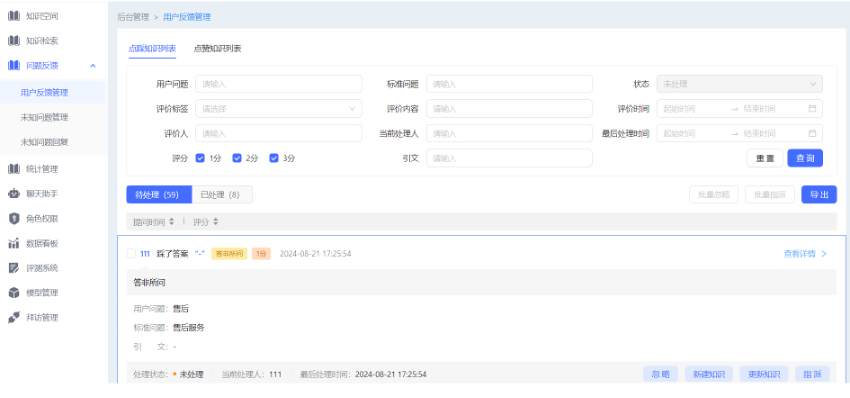Focus the 标准问题 input field
This screenshot has height=398, width=850.
[x=509, y=84]
